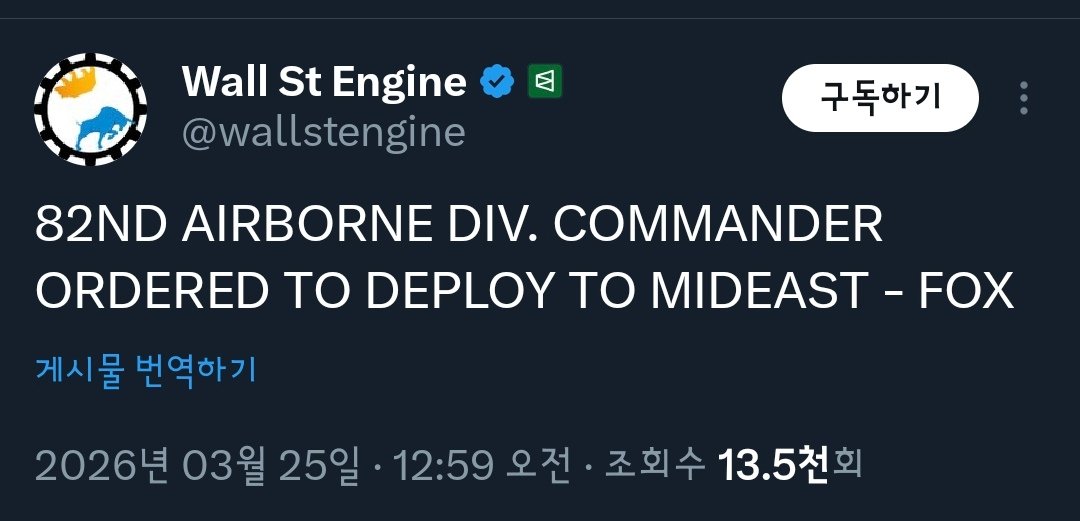The width and height of the screenshot is (1080, 521).
Task: Click the "82ND AIRBORNE DIV. COMMANDER" text line
Action: [x=459, y=227]
